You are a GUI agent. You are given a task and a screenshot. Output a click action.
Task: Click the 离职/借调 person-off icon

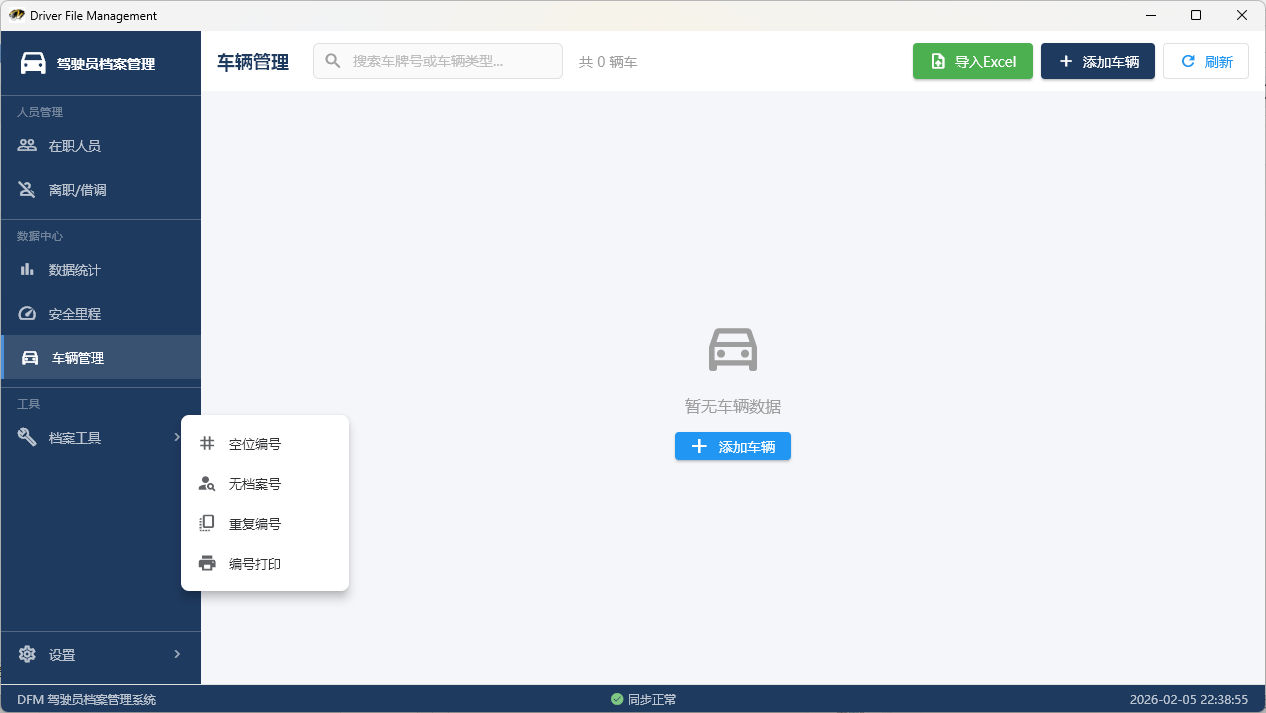tap(27, 190)
